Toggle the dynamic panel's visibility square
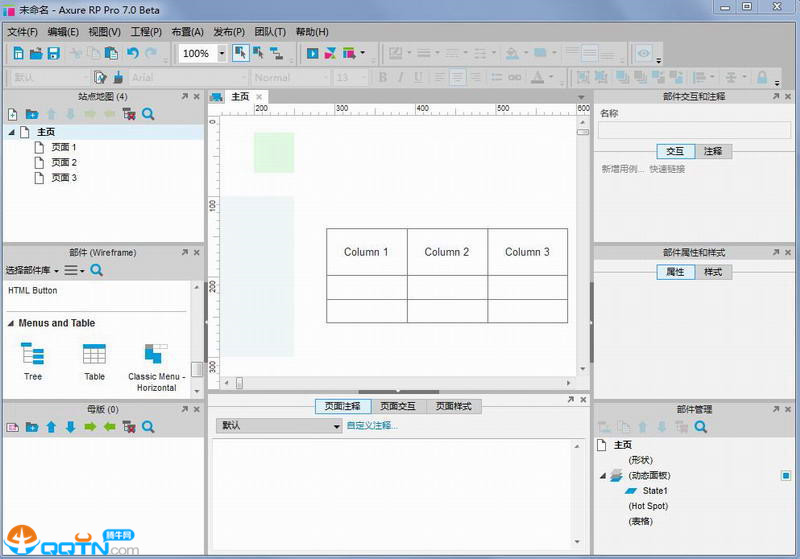Screen dimensions: 800x559 pyautogui.click(x=786, y=476)
